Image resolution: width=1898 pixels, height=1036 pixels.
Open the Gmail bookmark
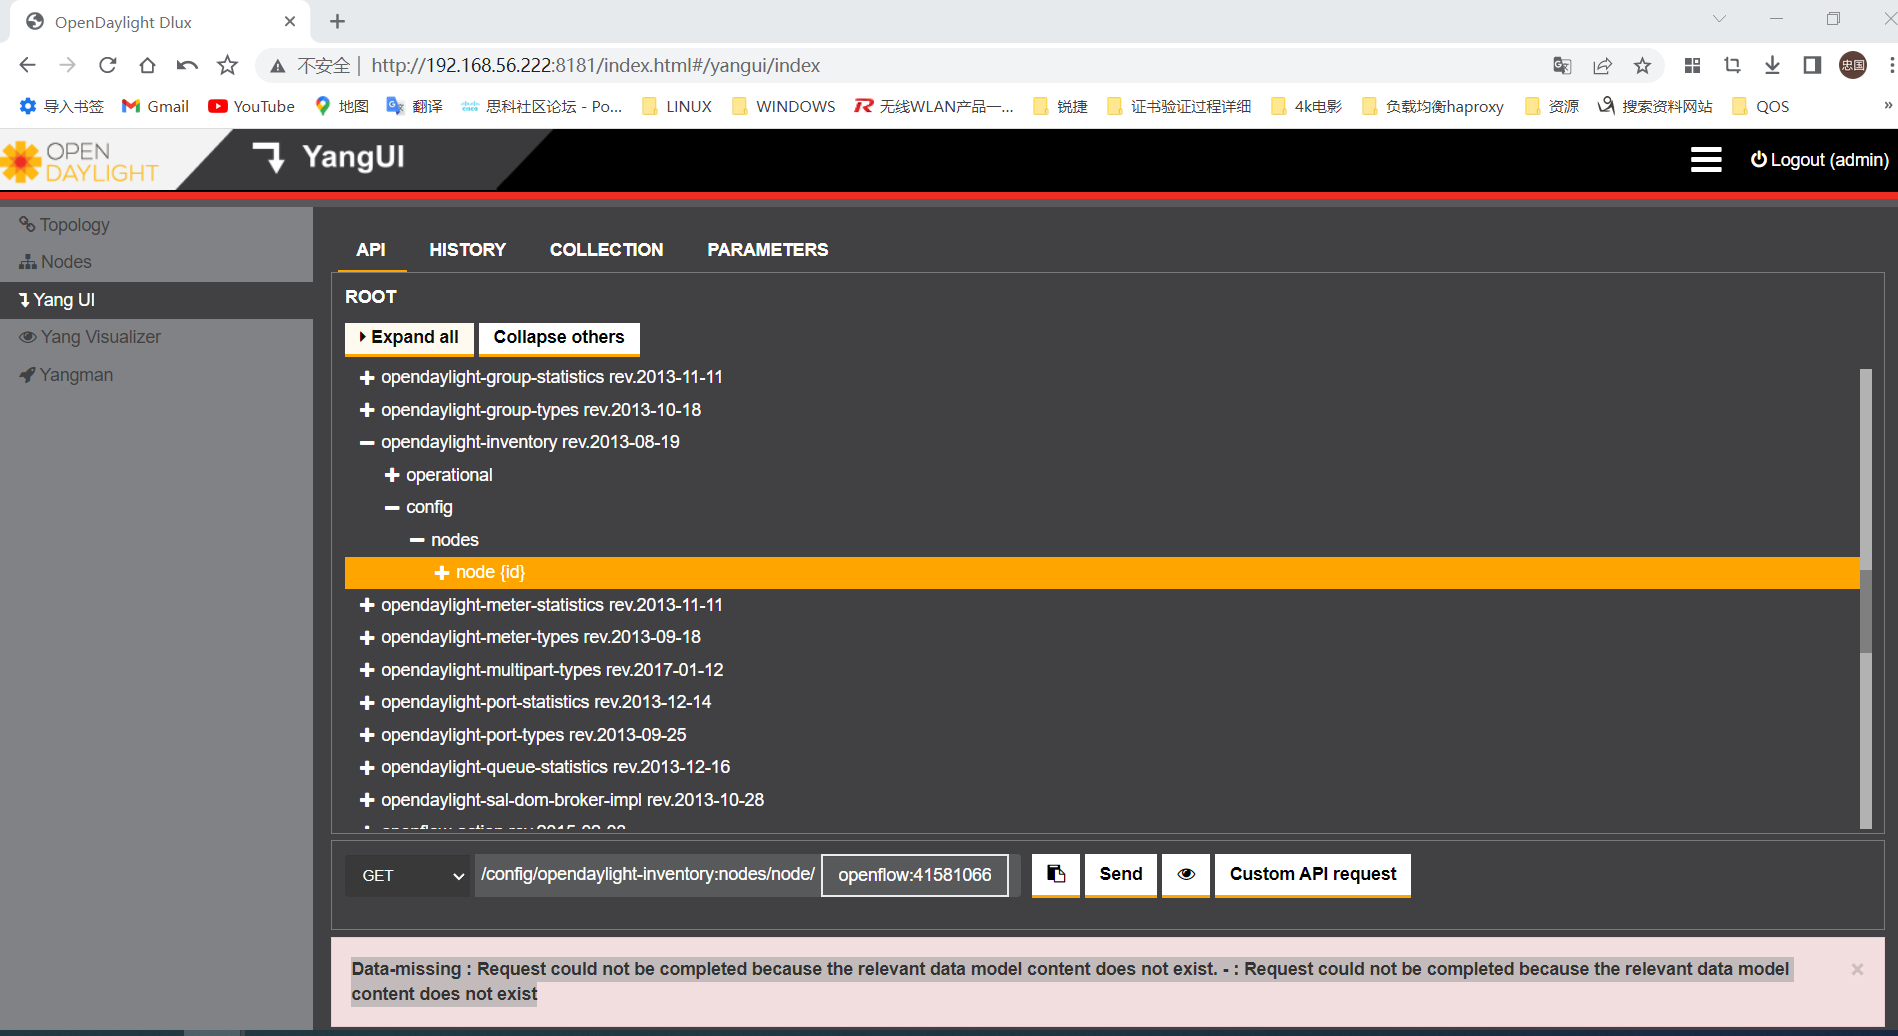coord(155,106)
